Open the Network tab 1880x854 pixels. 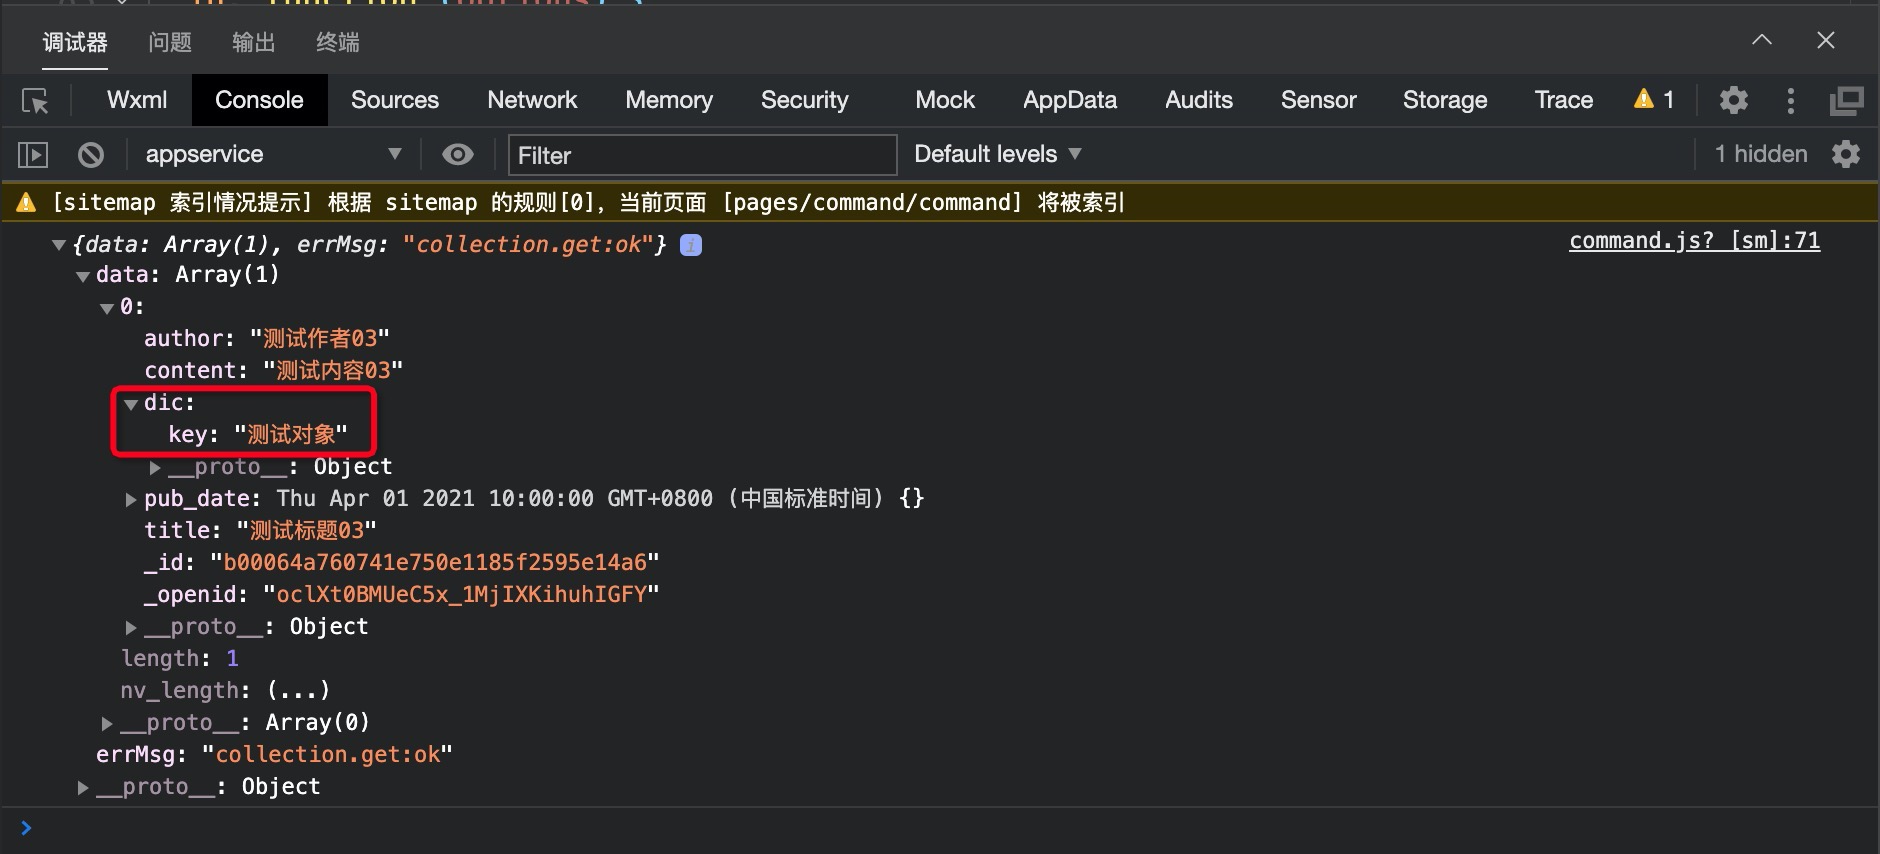pyautogui.click(x=532, y=100)
